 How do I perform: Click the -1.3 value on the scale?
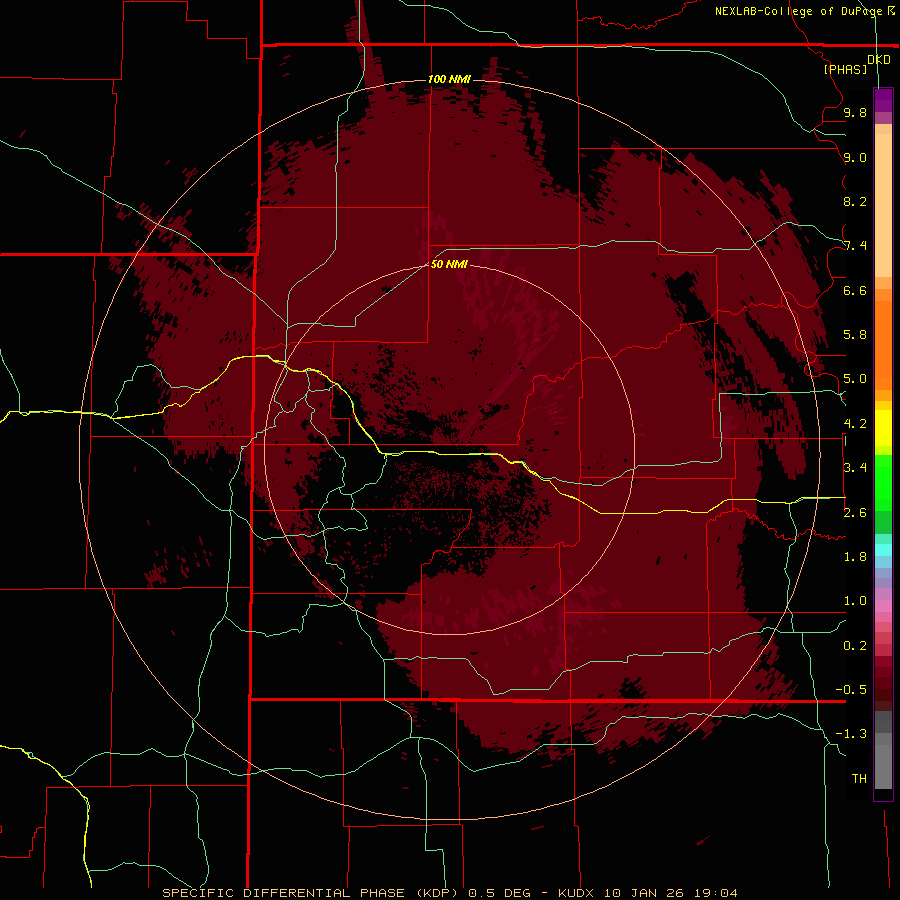pyautogui.click(x=851, y=734)
